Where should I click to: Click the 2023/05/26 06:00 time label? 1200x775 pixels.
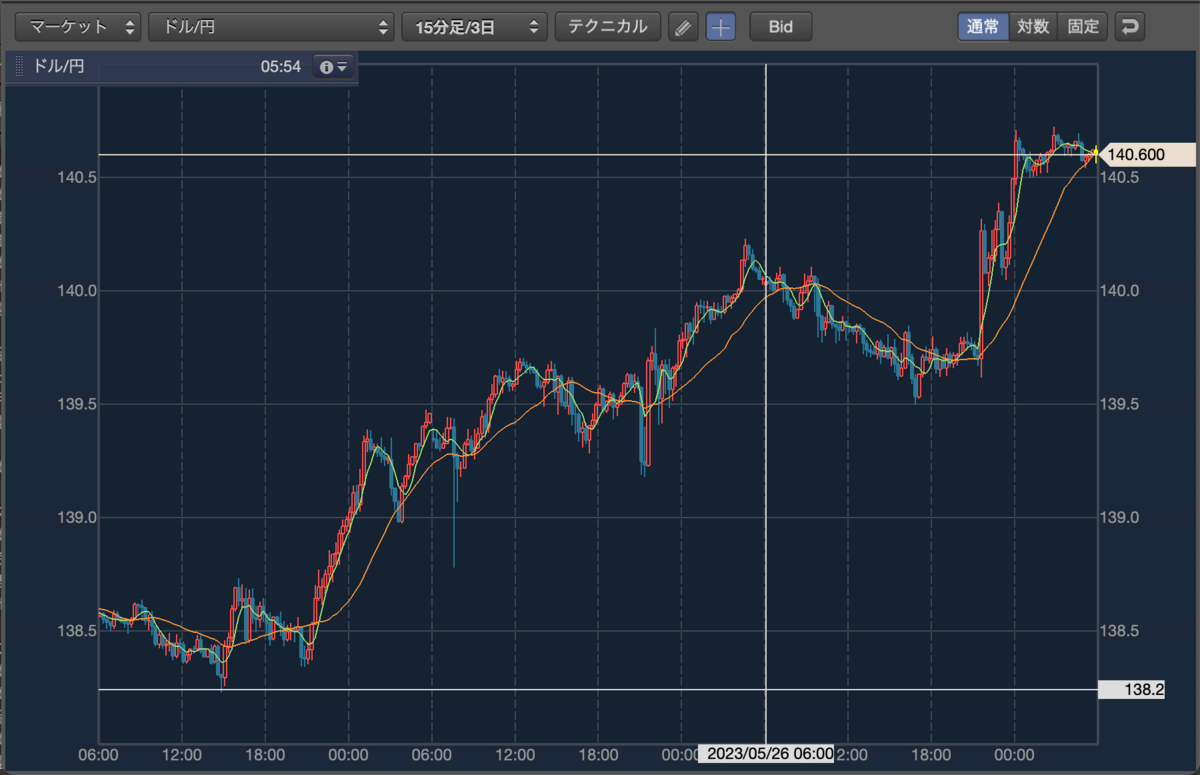click(766, 754)
